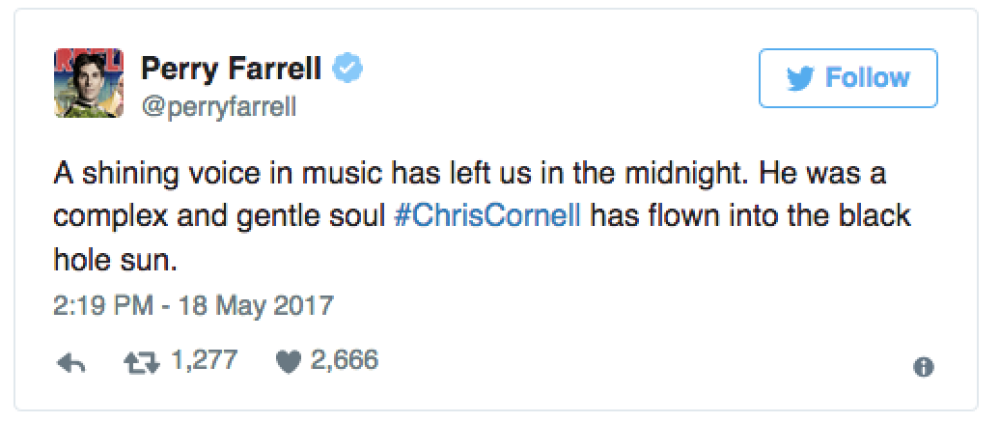Open Perry Farrell's profile avatar
This screenshot has width=1000, height=422.
click(x=87, y=84)
